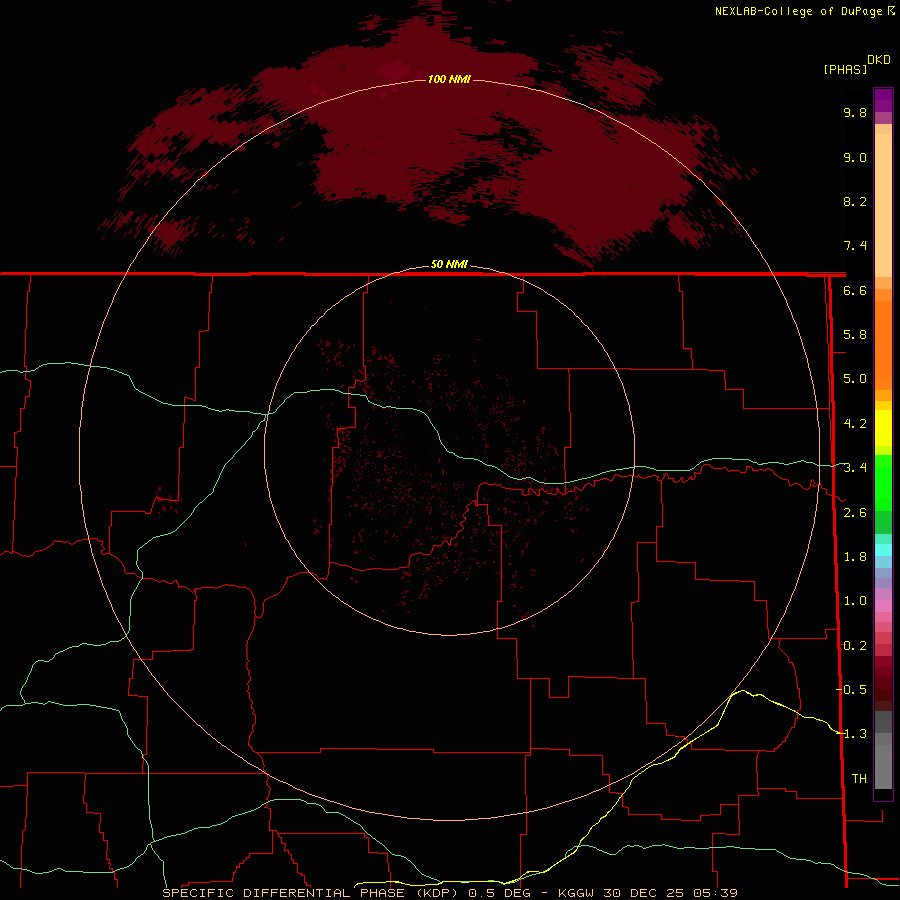The width and height of the screenshot is (900, 900).
Task: Click the [PHAS] legend unit label
Action: (x=845, y=69)
